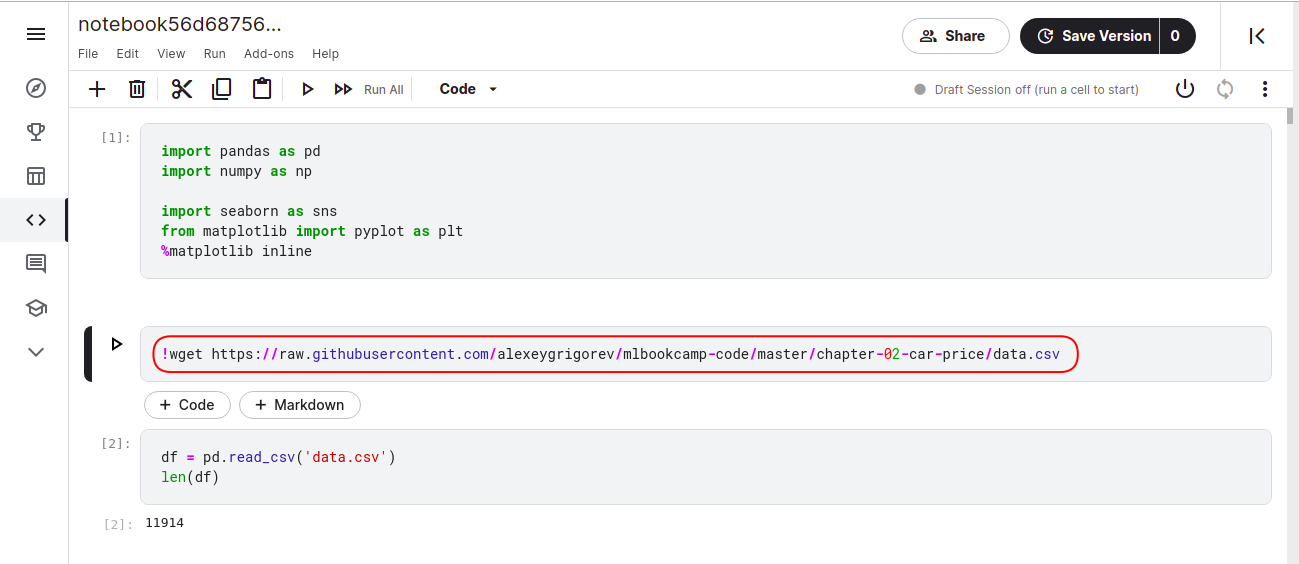Open Competitions trophy icon in sidebar

pyautogui.click(x=36, y=132)
